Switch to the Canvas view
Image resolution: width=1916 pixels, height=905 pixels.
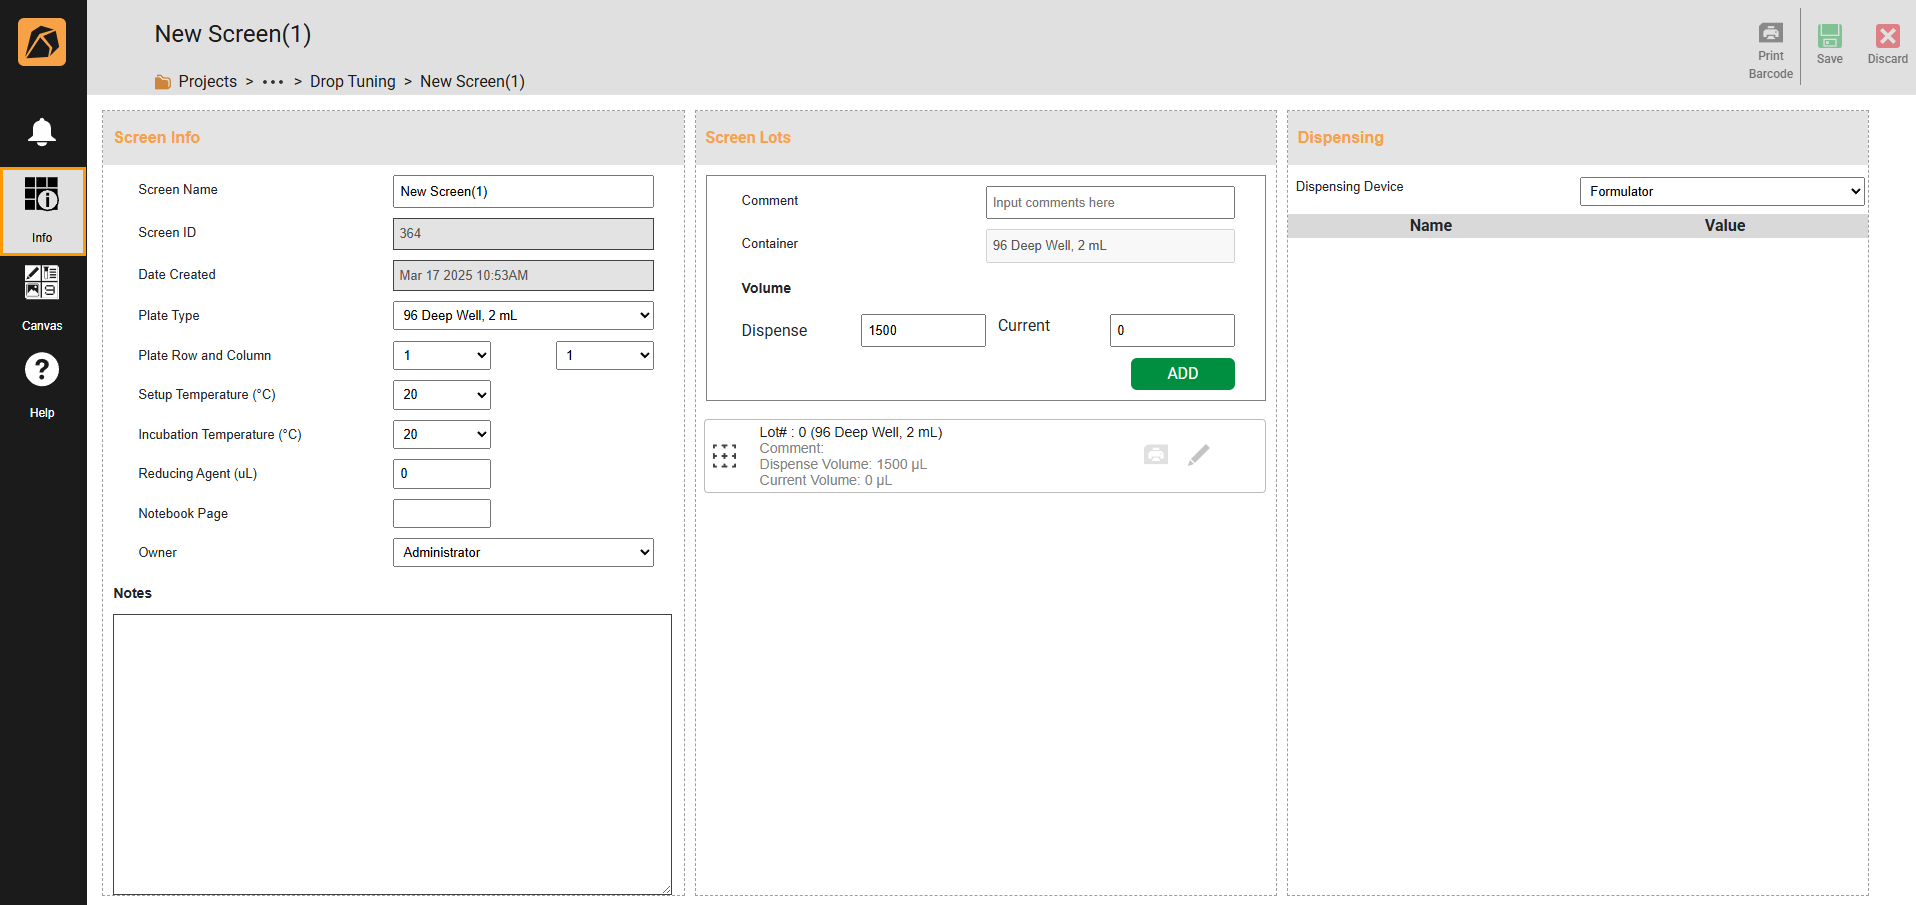pyautogui.click(x=42, y=295)
